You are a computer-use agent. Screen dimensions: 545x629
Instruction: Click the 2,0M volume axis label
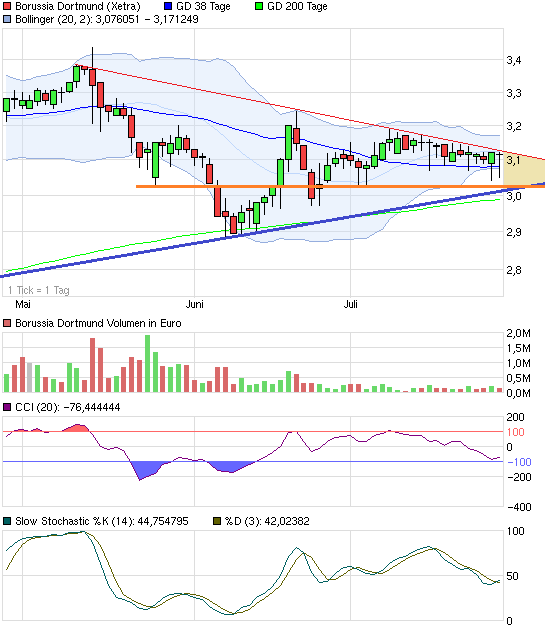519,333
